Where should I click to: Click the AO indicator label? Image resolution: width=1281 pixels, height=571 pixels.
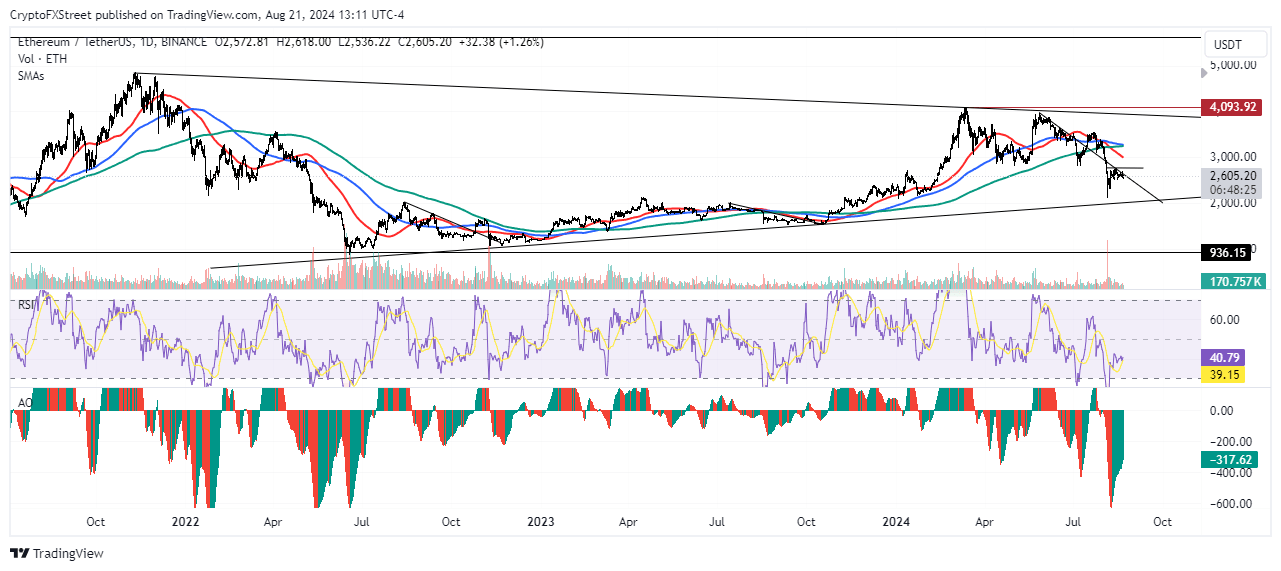[x=25, y=403]
